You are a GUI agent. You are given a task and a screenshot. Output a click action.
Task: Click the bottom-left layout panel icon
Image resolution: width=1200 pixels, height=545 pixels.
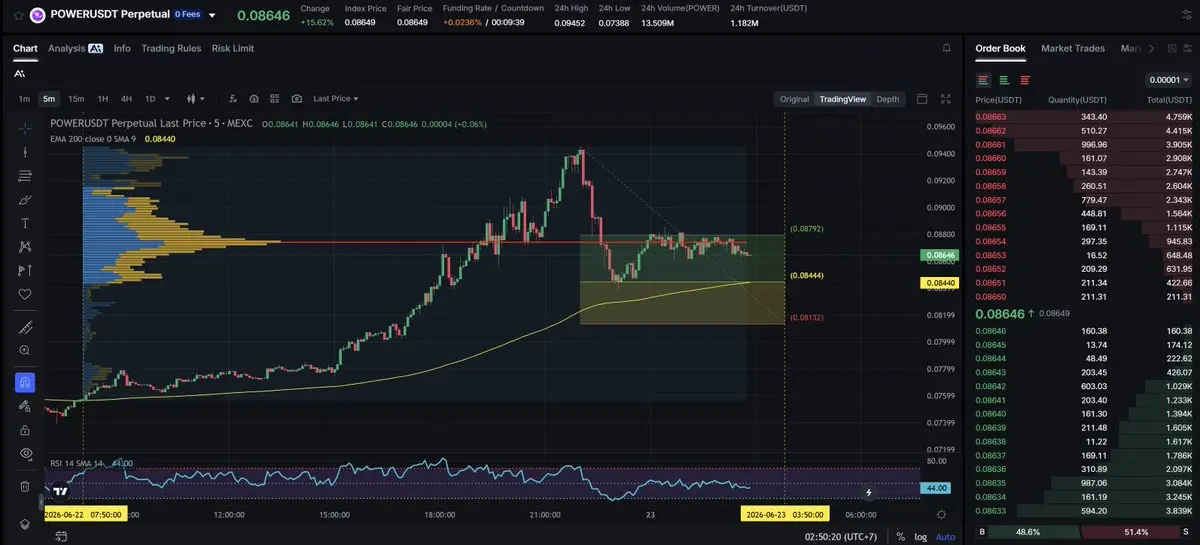click(61, 537)
